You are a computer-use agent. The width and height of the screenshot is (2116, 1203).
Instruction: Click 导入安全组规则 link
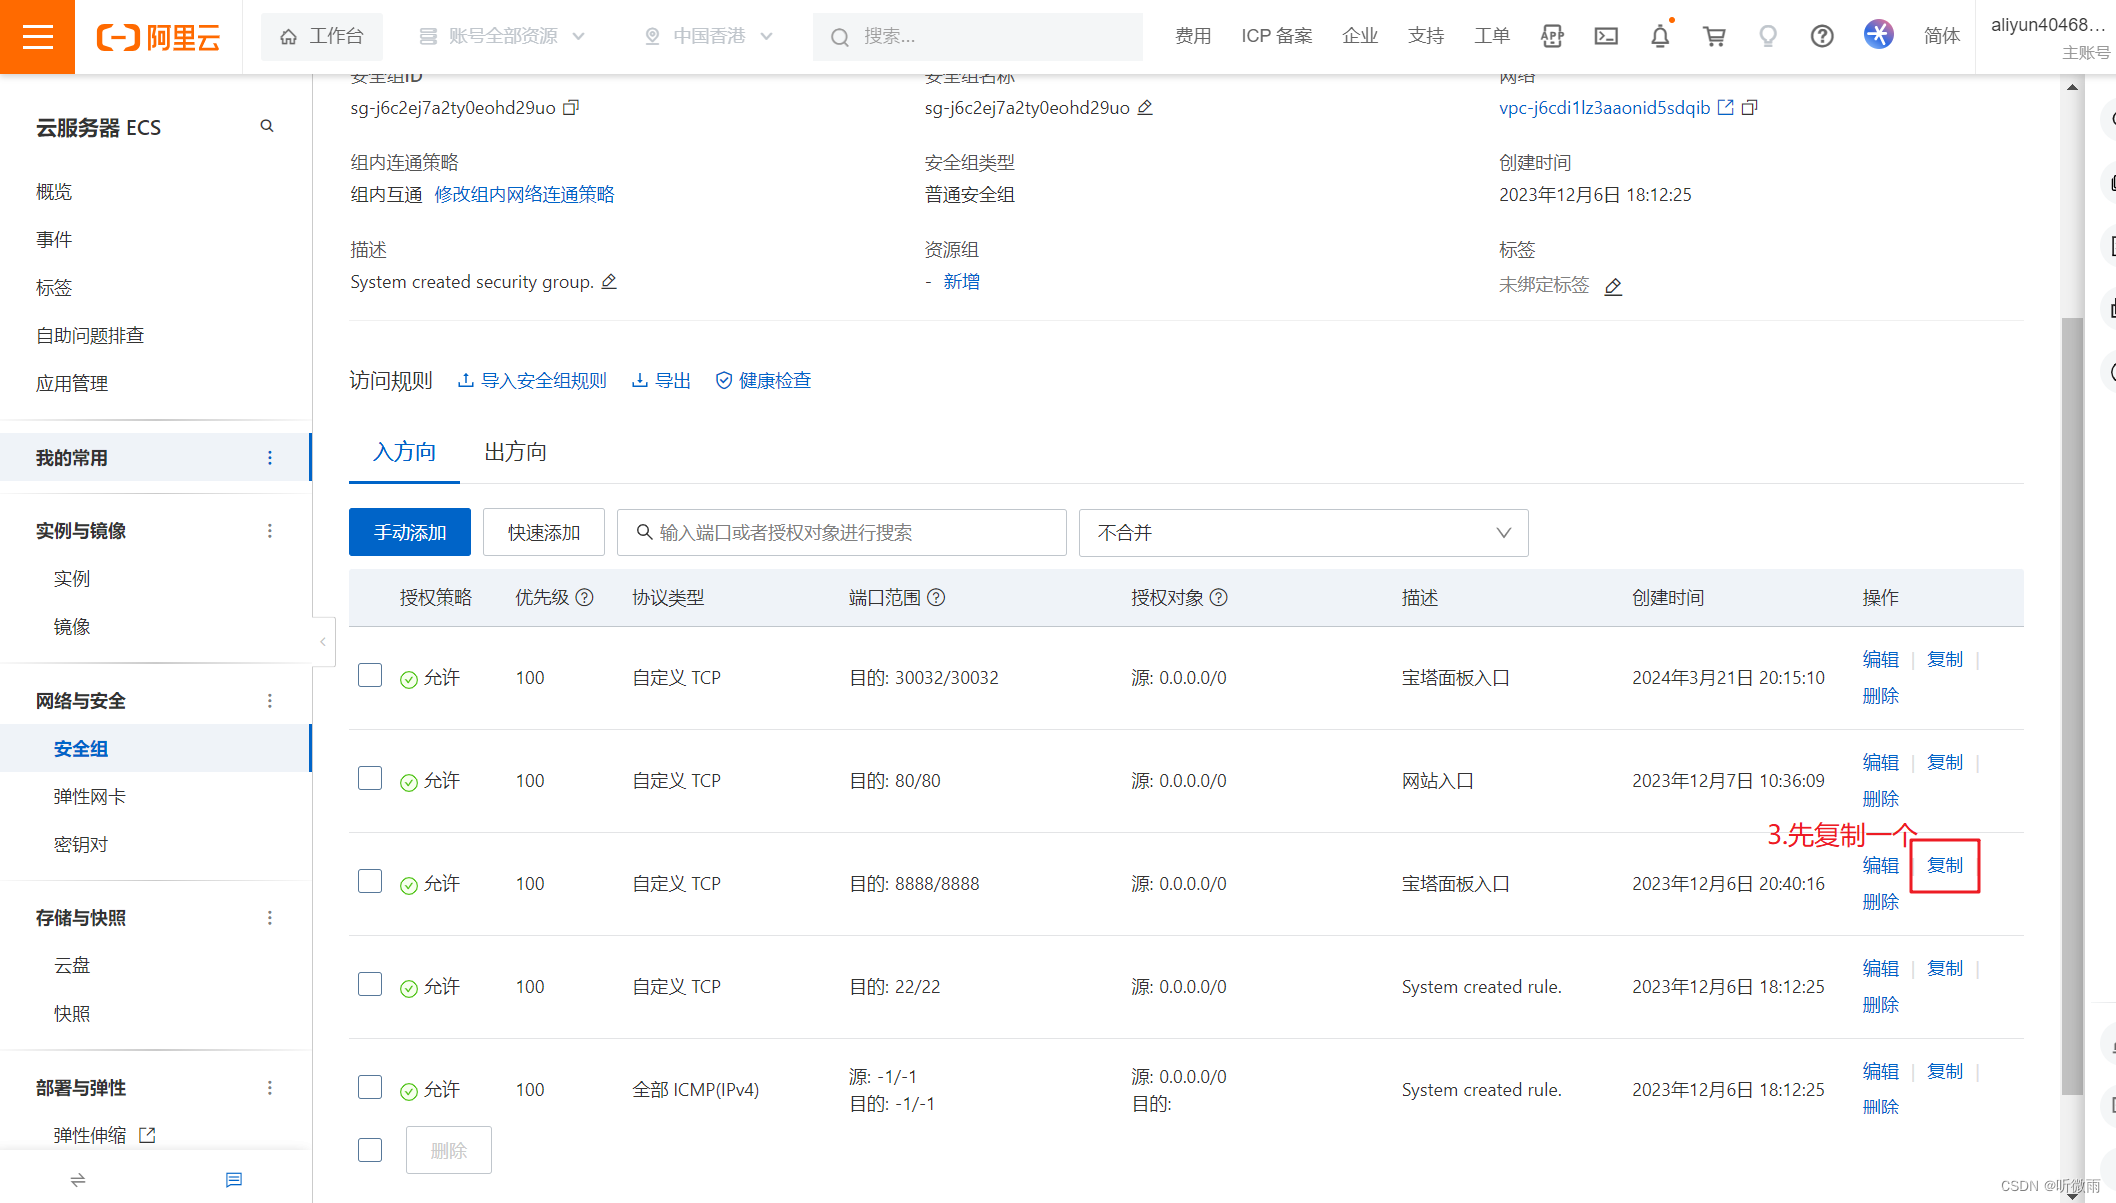tap(532, 381)
